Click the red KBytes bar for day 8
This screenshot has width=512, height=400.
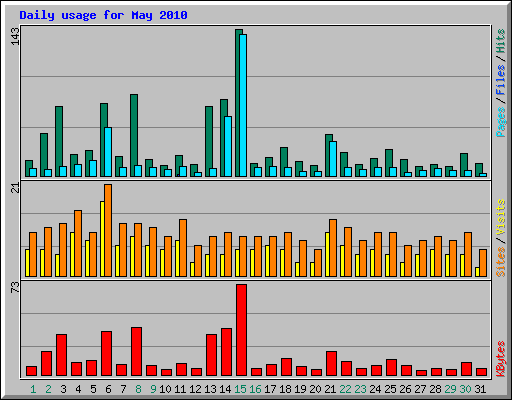pos(136,352)
